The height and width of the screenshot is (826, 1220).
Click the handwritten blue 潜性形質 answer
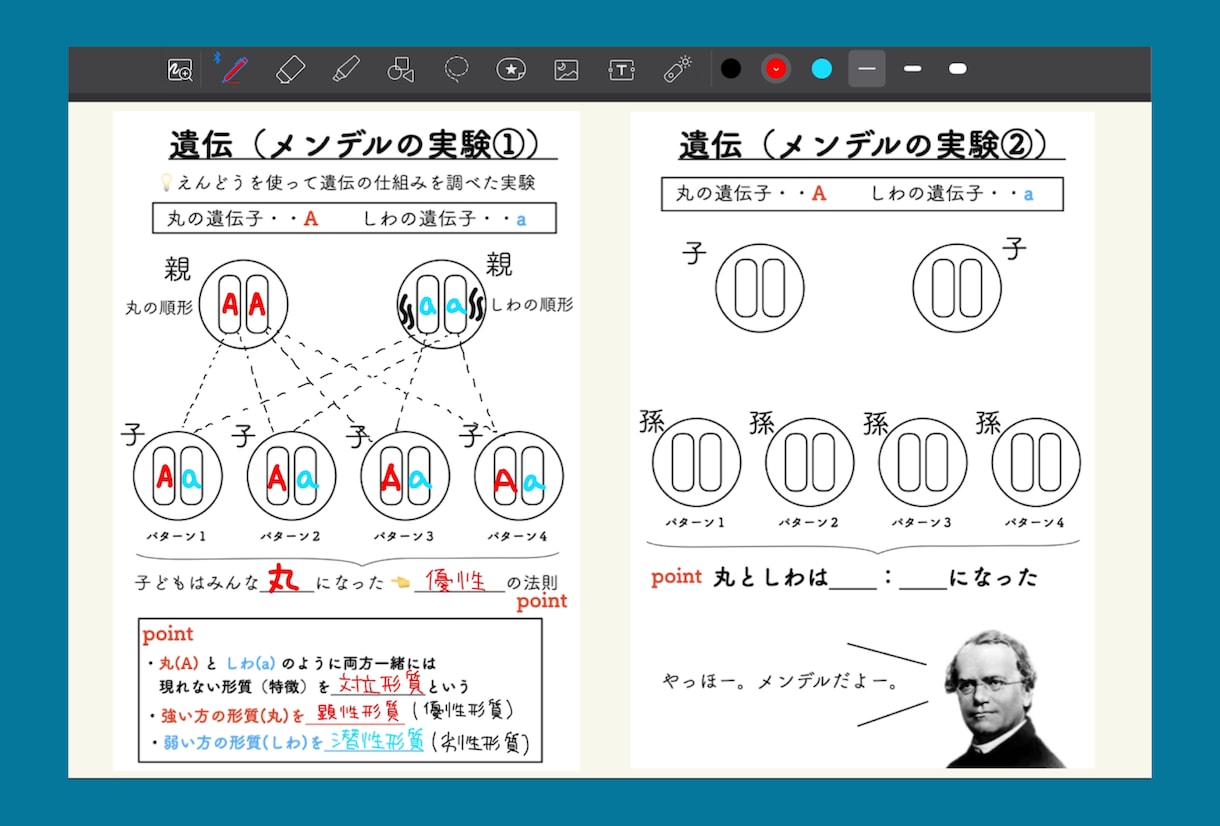pos(376,741)
